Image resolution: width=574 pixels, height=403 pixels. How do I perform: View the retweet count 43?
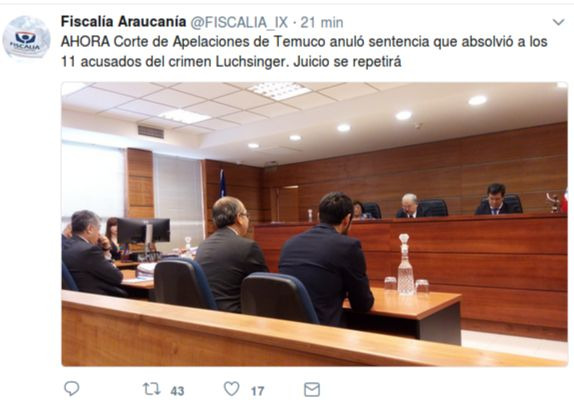177,391
